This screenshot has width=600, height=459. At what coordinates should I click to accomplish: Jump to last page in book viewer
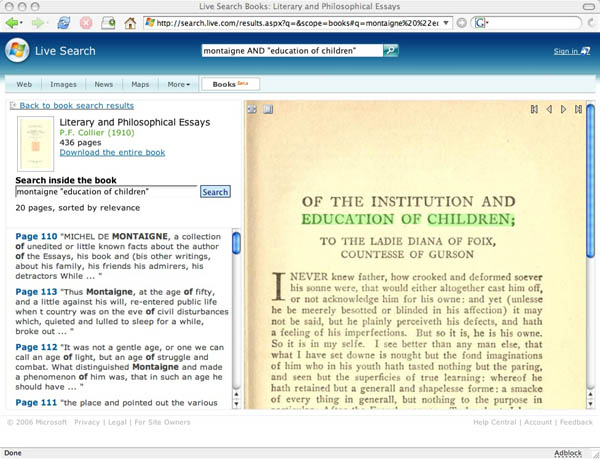pyautogui.click(x=578, y=109)
